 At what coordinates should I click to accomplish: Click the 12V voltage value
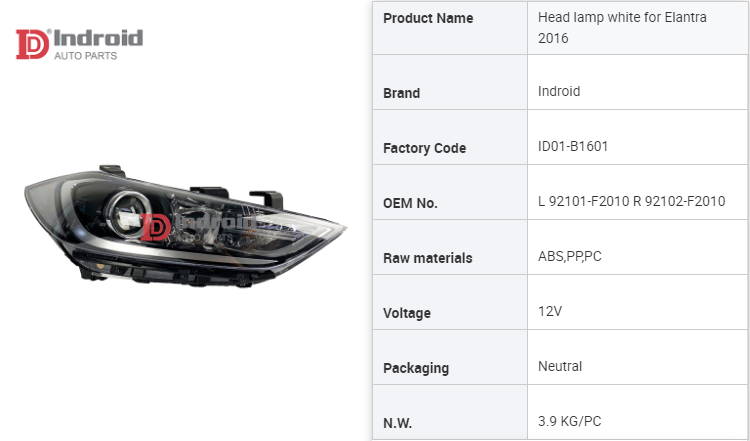[x=550, y=311]
